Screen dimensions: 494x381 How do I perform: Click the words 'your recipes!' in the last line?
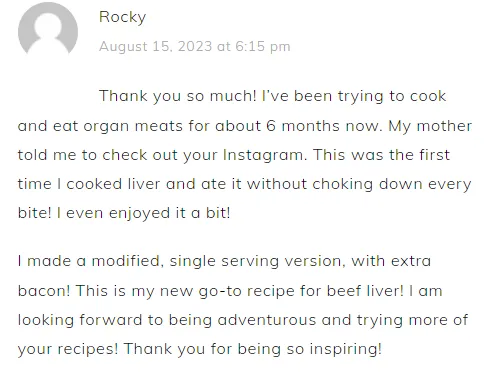pos(68,349)
